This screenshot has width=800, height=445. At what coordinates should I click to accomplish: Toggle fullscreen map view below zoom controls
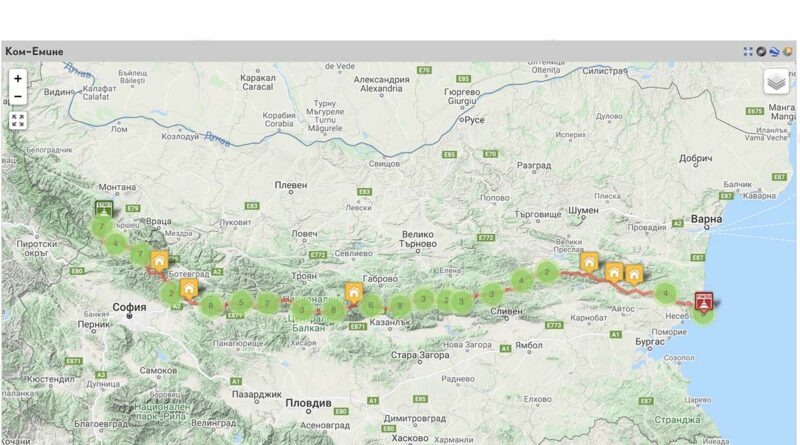click(x=18, y=121)
